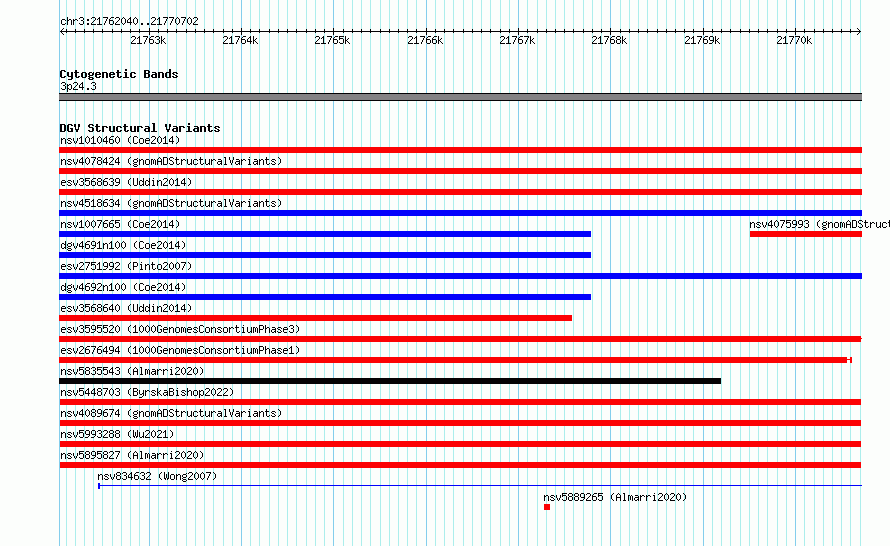Click the red bar for esv2676494

tap(455, 360)
